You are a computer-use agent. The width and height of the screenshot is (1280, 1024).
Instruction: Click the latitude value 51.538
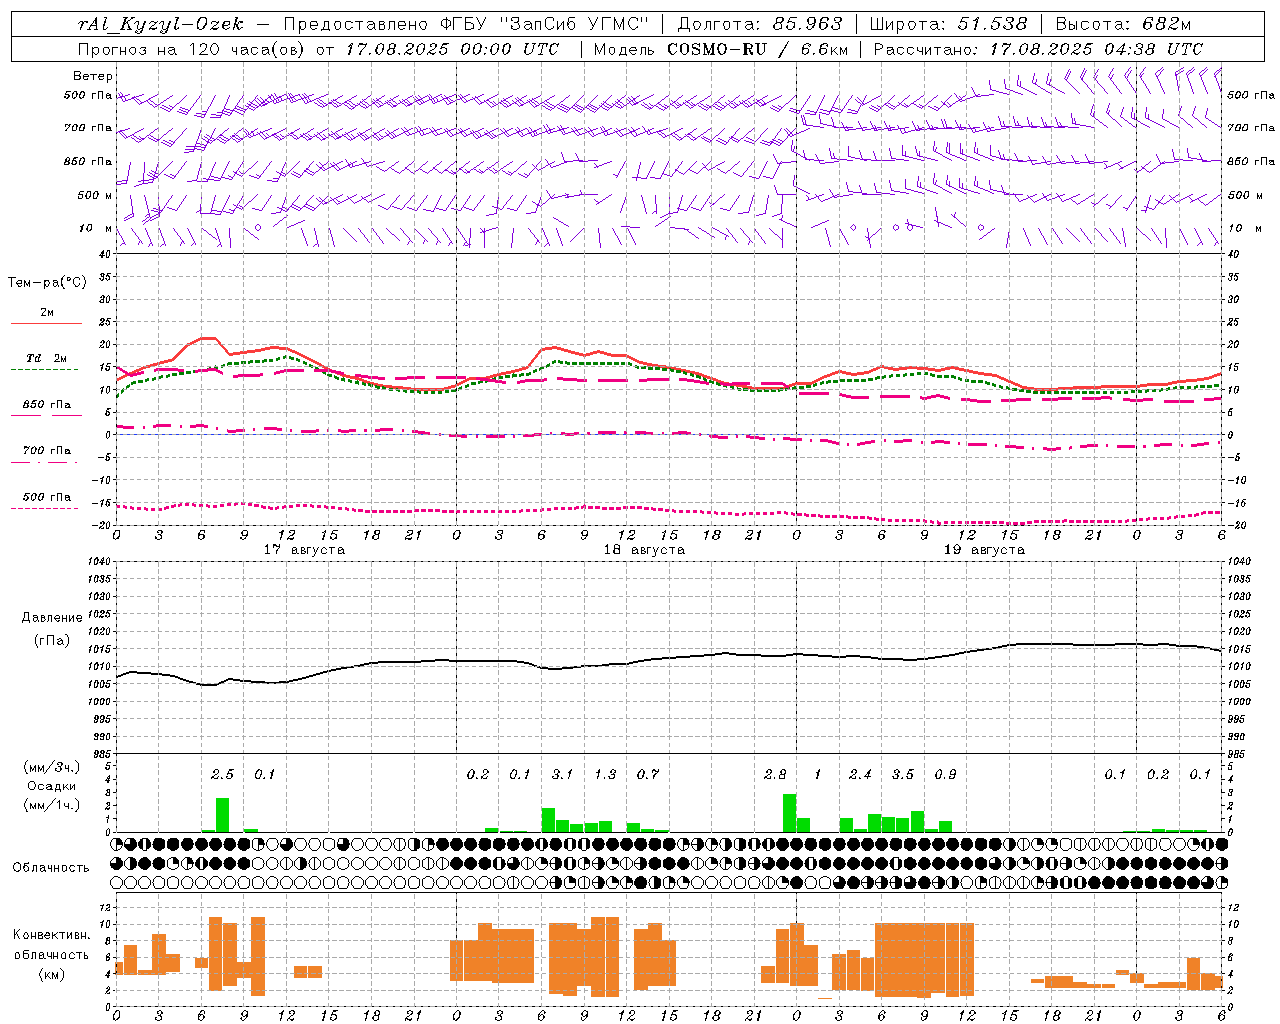click(991, 24)
